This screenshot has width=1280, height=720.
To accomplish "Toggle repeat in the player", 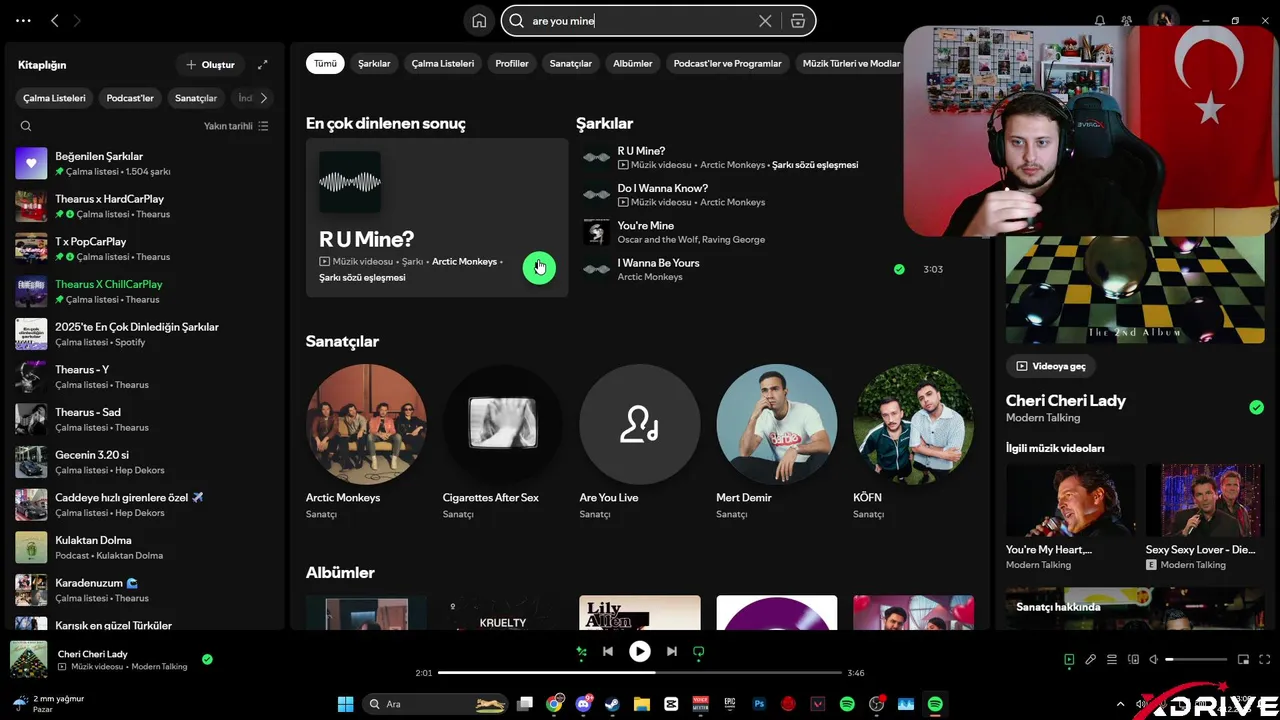I will coord(699,651).
